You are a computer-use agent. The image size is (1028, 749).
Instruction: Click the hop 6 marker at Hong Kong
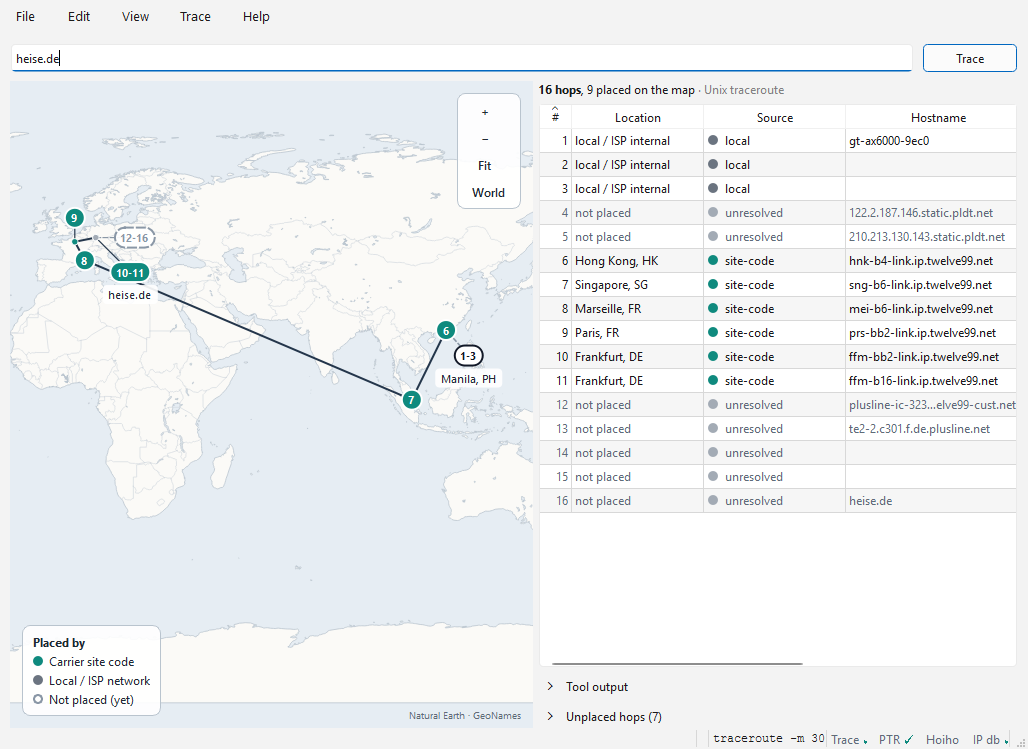click(x=446, y=331)
